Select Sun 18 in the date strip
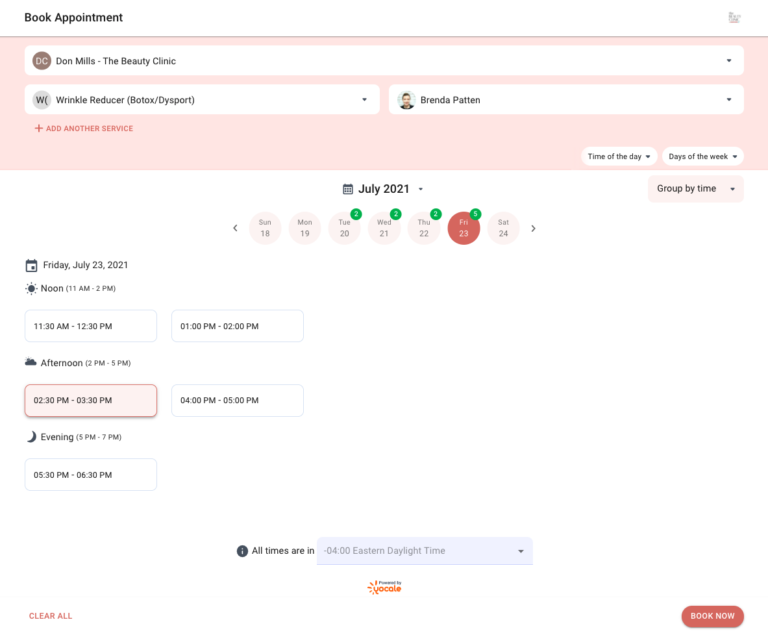The width and height of the screenshot is (768, 633). coord(265,228)
